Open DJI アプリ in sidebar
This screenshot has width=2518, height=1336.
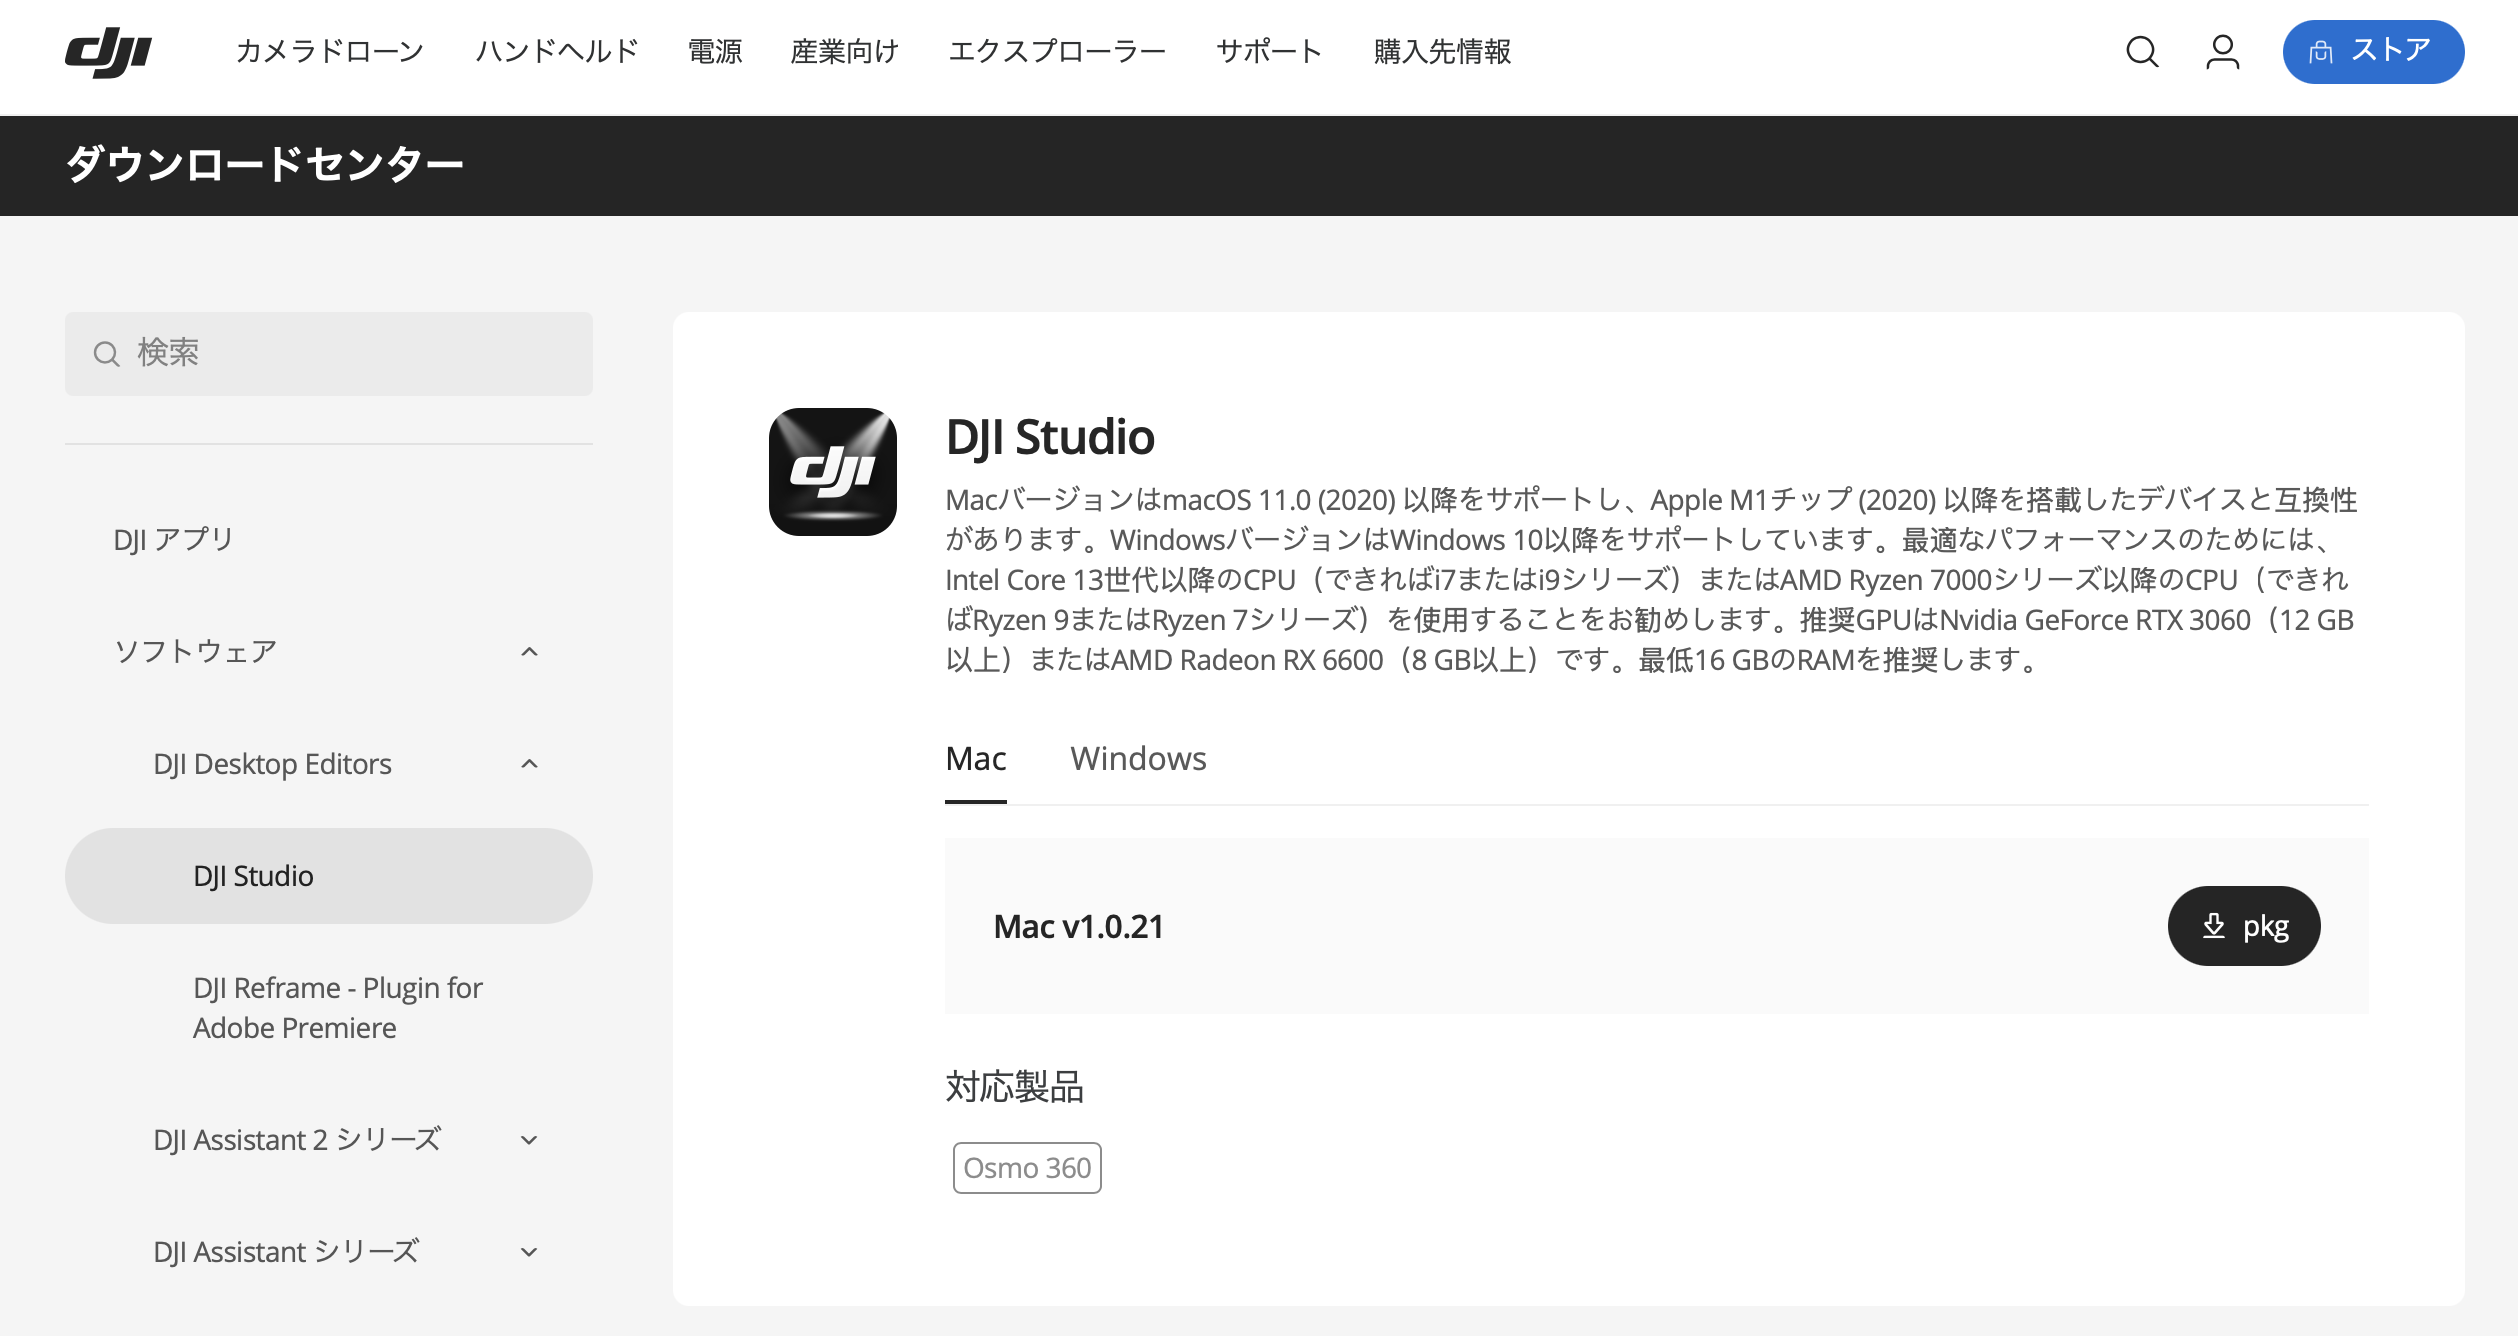pyautogui.click(x=174, y=540)
